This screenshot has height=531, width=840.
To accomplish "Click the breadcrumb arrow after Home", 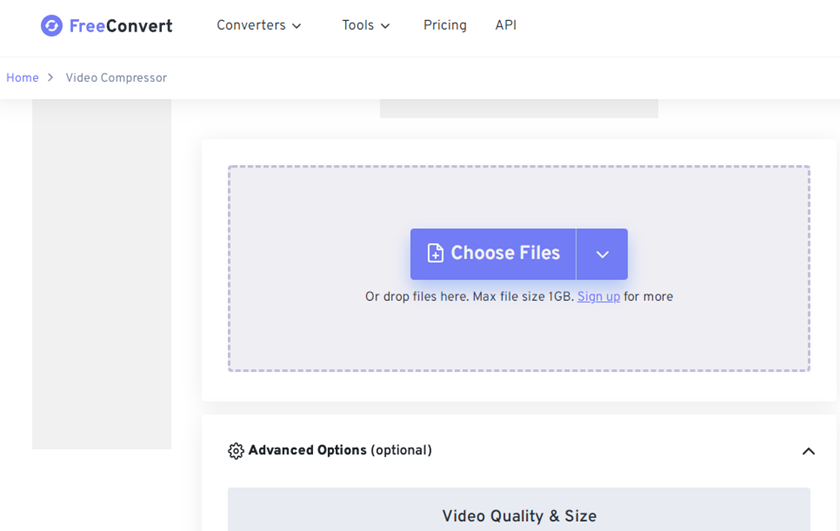I will click(50, 78).
